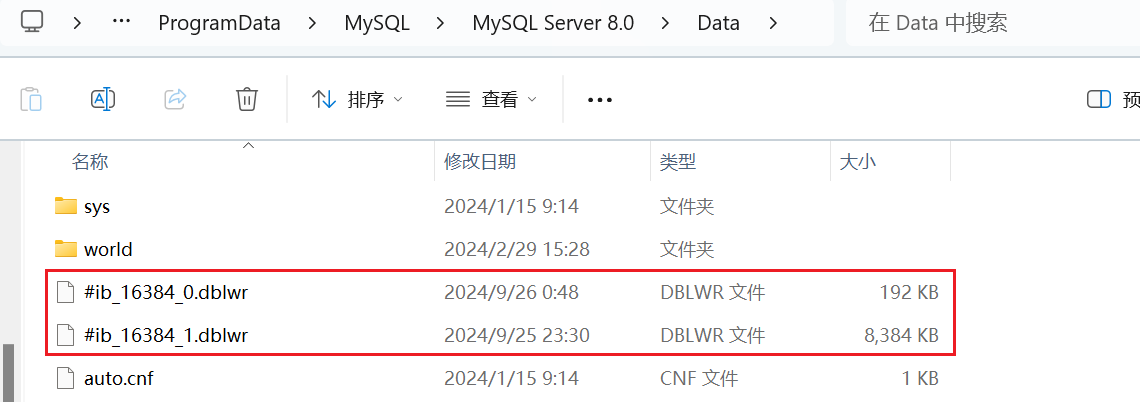Select the auto.cnf file name

pos(119,378)
